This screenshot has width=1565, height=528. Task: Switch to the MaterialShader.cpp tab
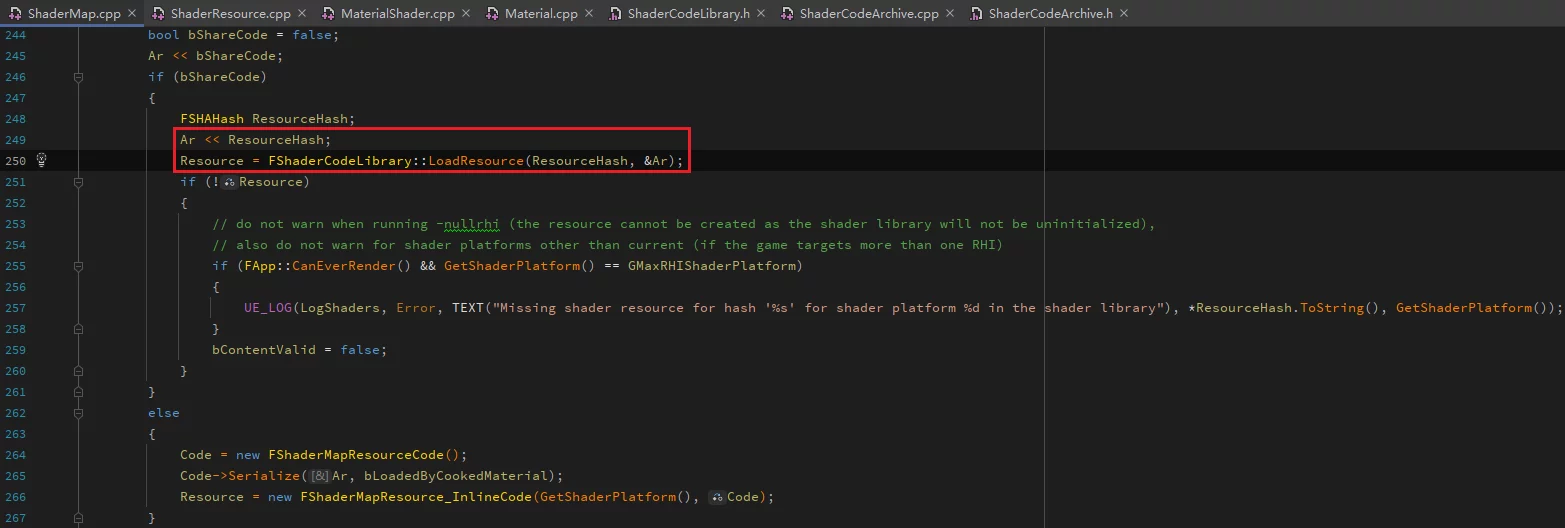[x=398, y=14]
